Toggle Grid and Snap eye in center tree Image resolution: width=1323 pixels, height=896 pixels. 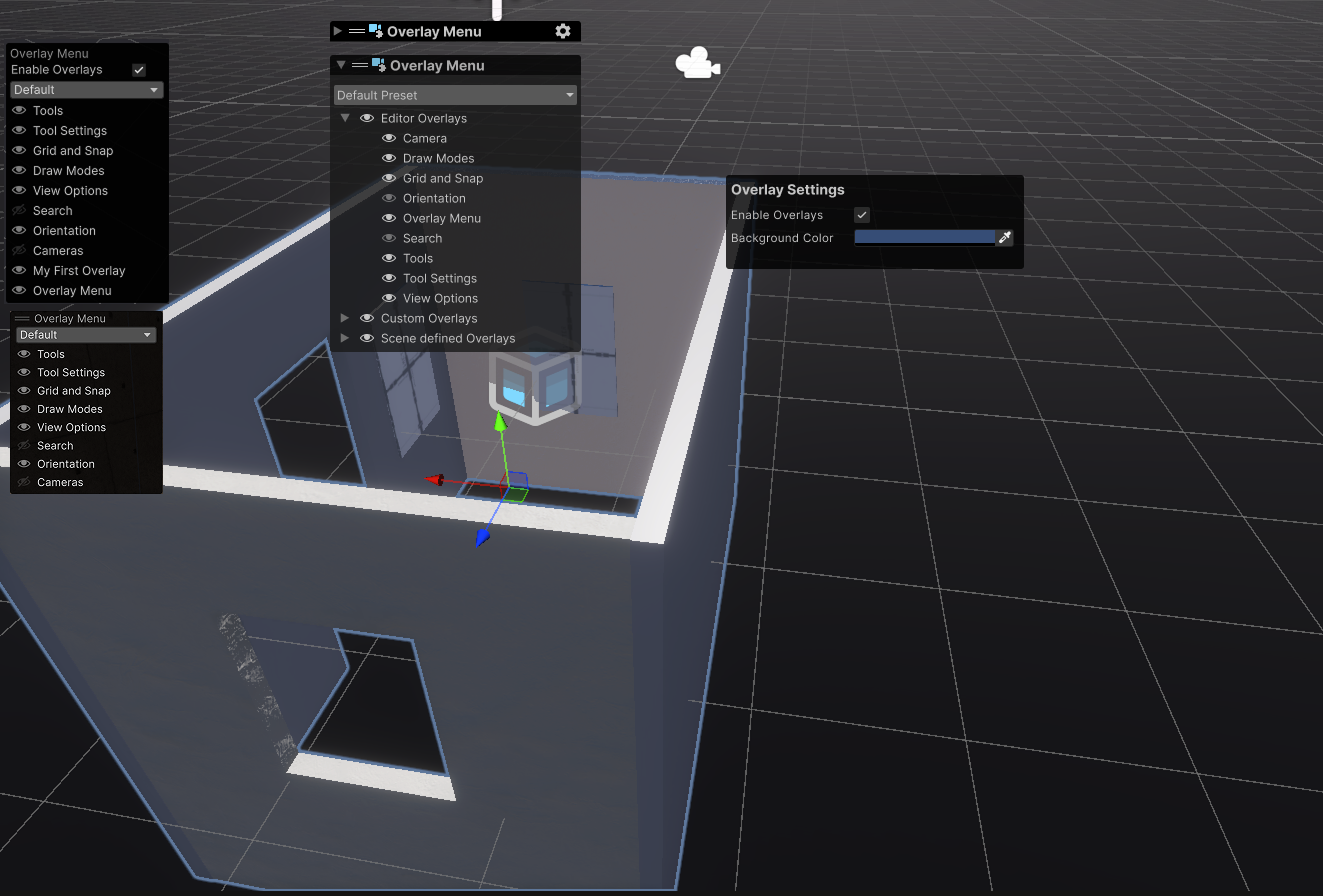[x=389, y=179]
